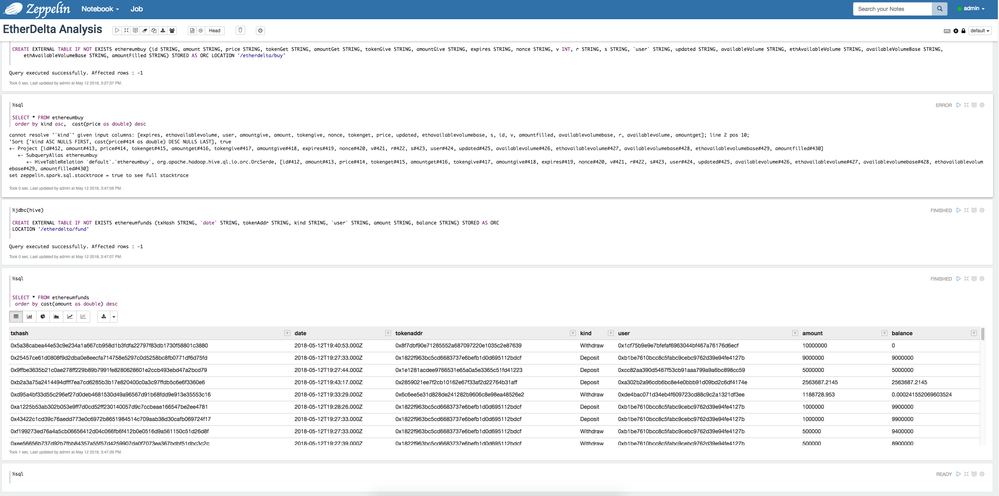This screenshot has height=496, width=999.
Task: Show keyboard shortcuts list
Action: pyautogui.click(x=947, y=31)
